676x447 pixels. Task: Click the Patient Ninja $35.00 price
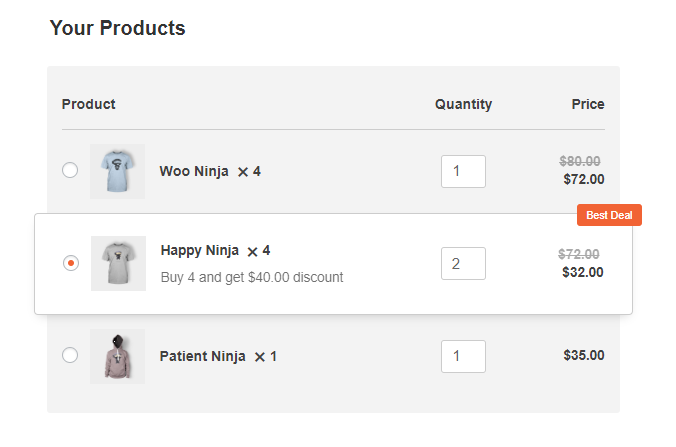tap(584, 355)
